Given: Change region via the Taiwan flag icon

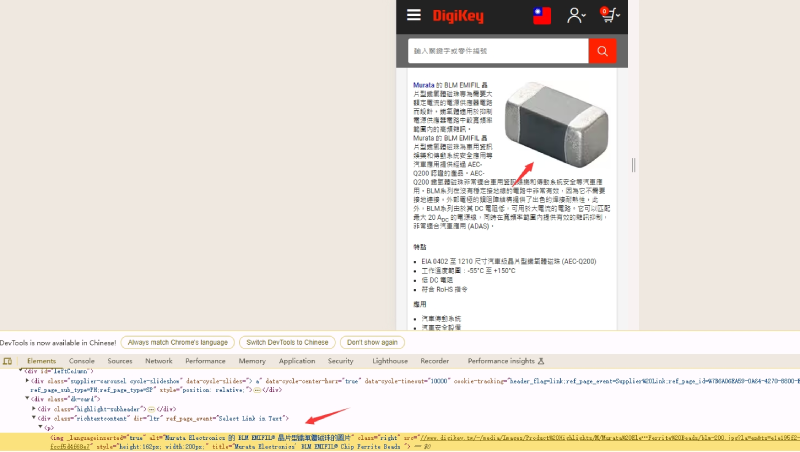Looking at the screenshot, I should point(542,15).
